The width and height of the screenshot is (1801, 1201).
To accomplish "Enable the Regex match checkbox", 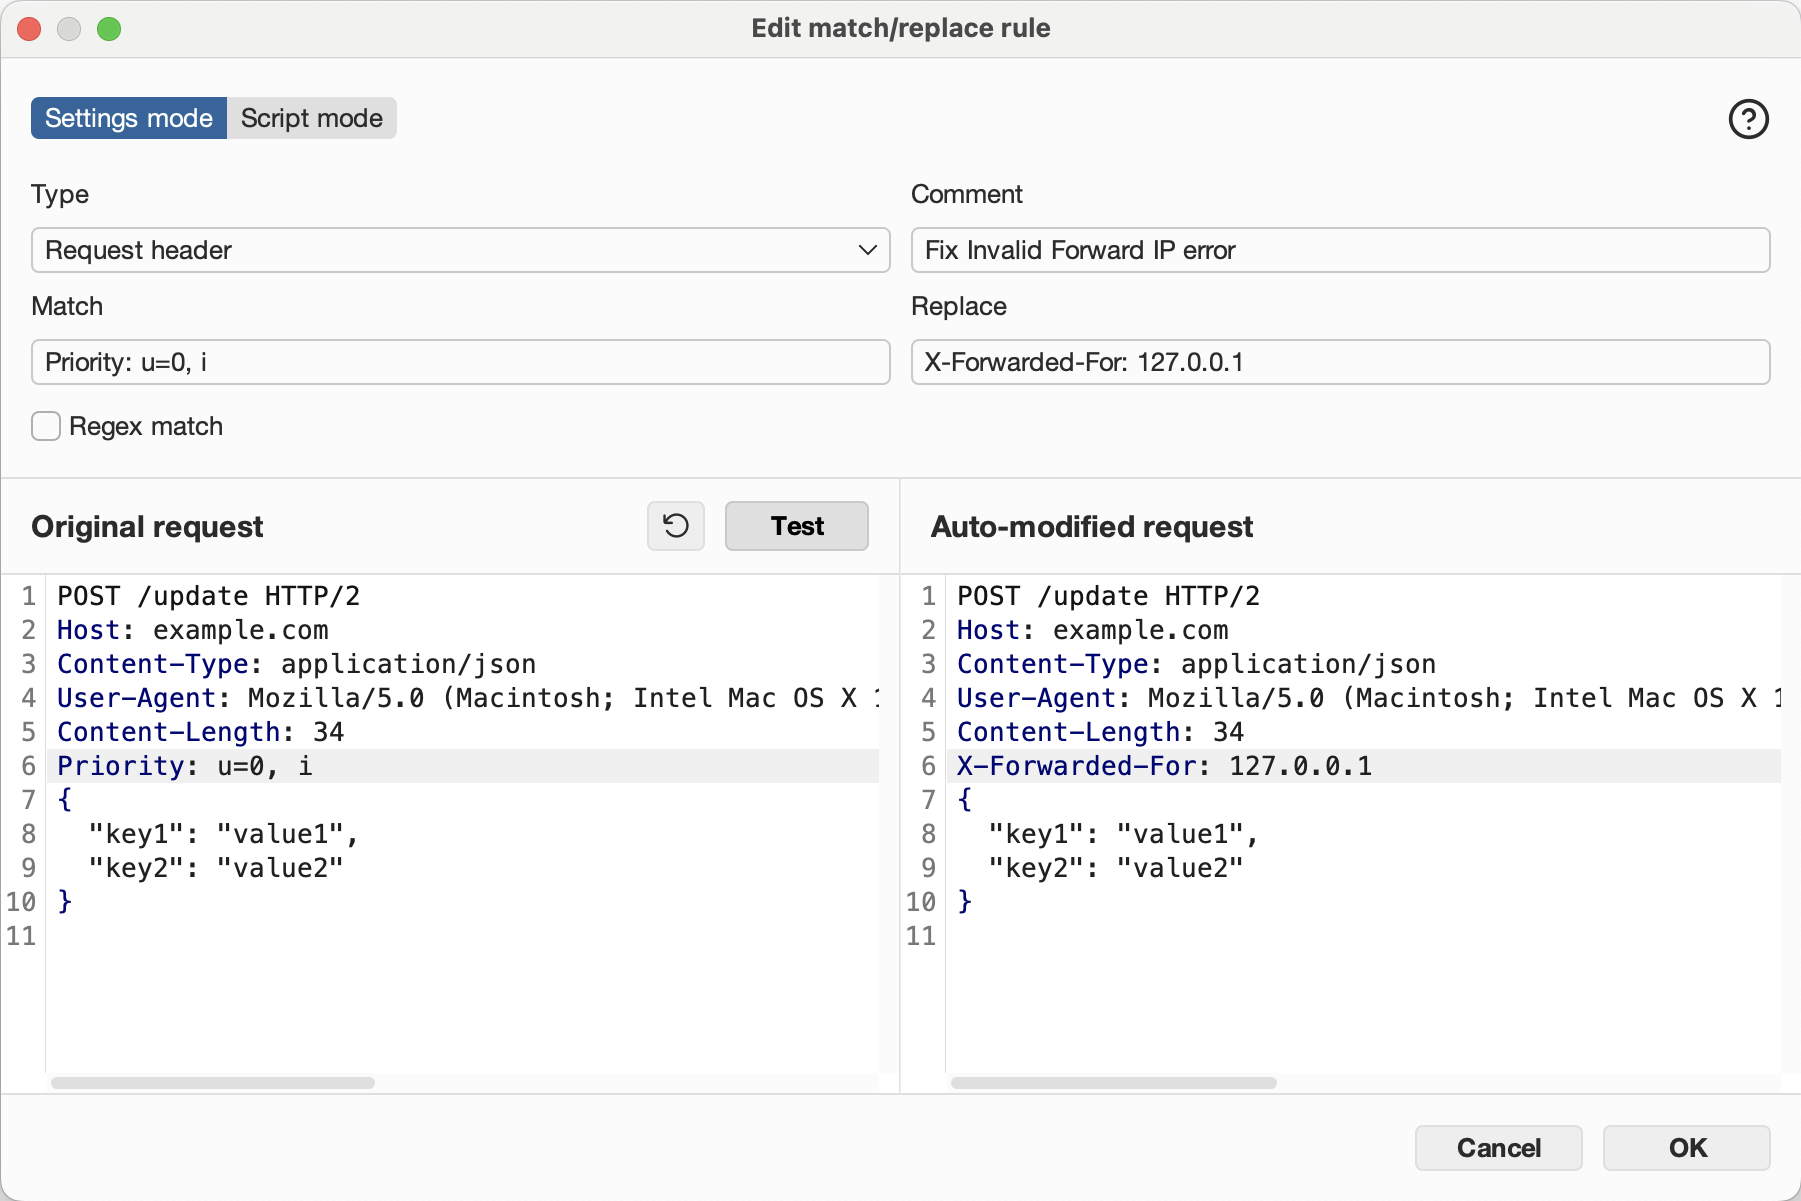I will tap(46, 426).
